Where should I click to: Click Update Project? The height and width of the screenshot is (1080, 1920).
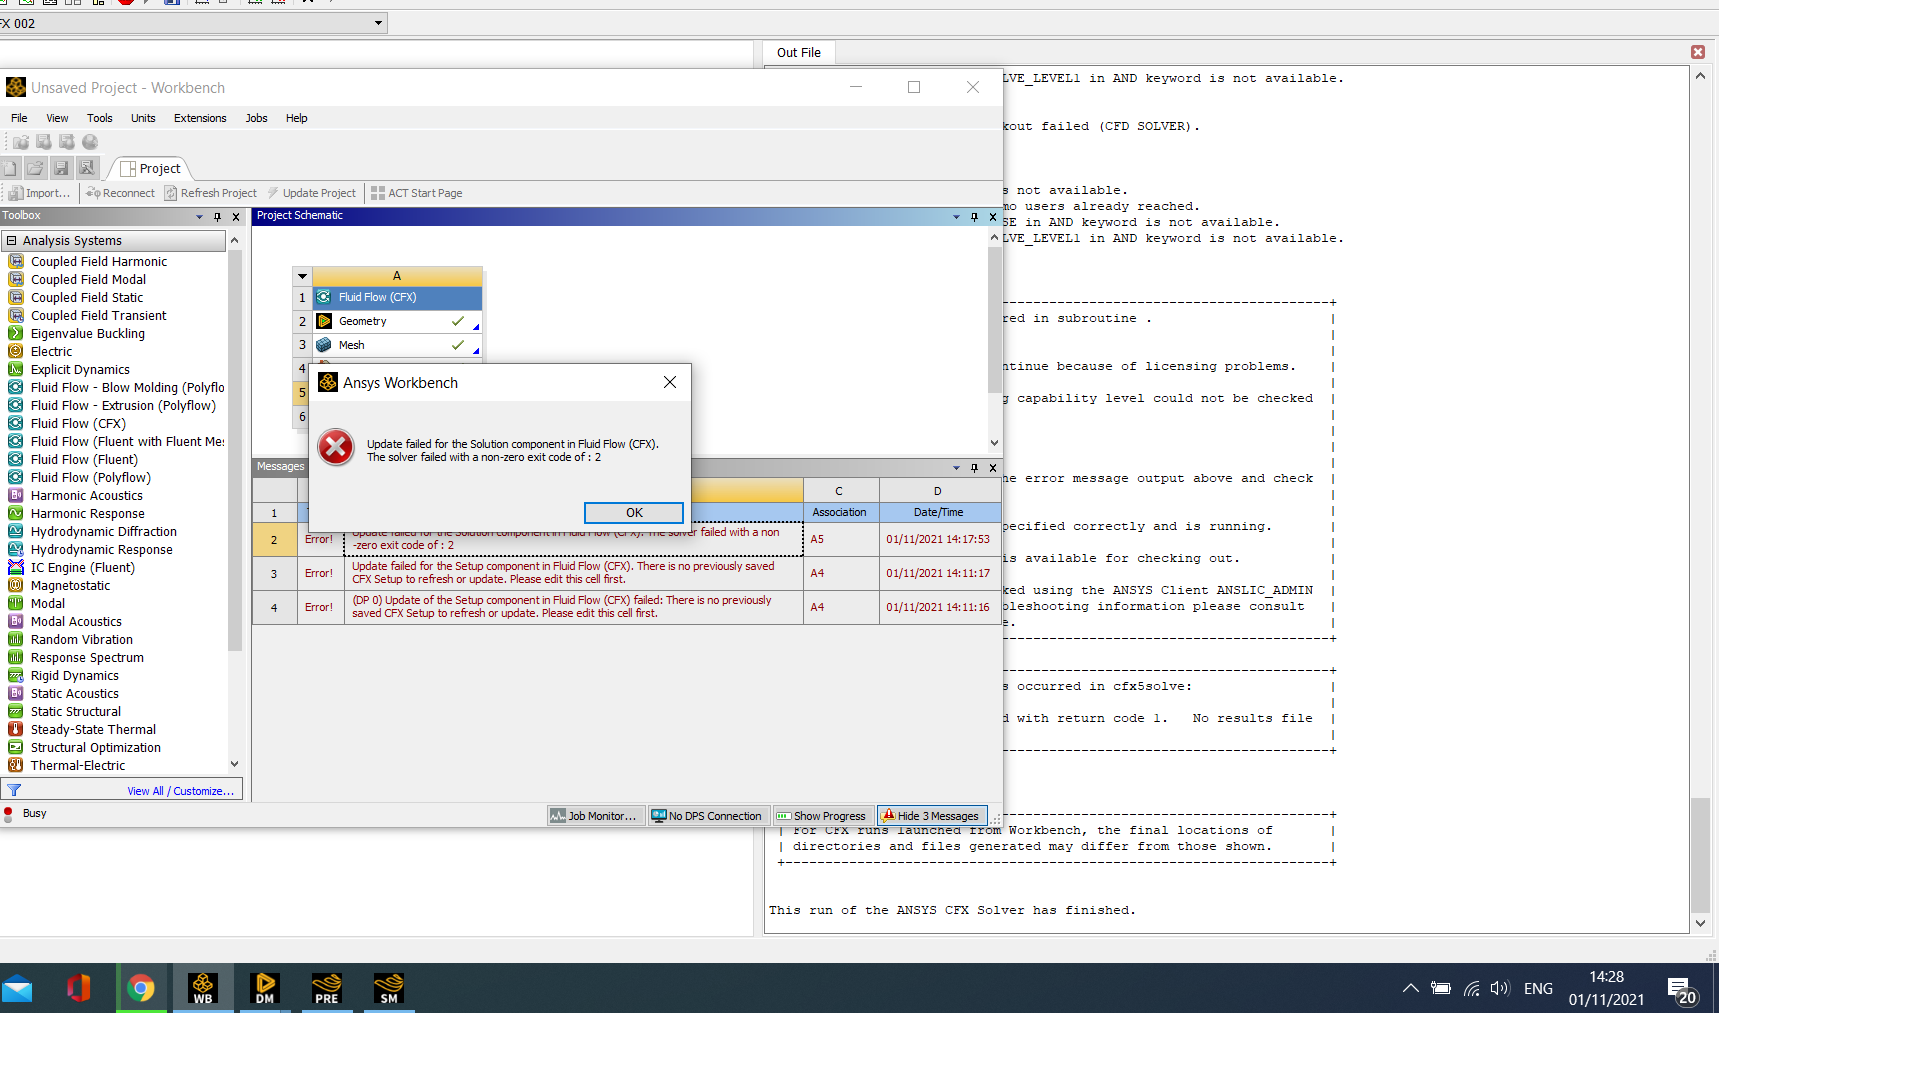pyautogui.click(x=311, y=193)
